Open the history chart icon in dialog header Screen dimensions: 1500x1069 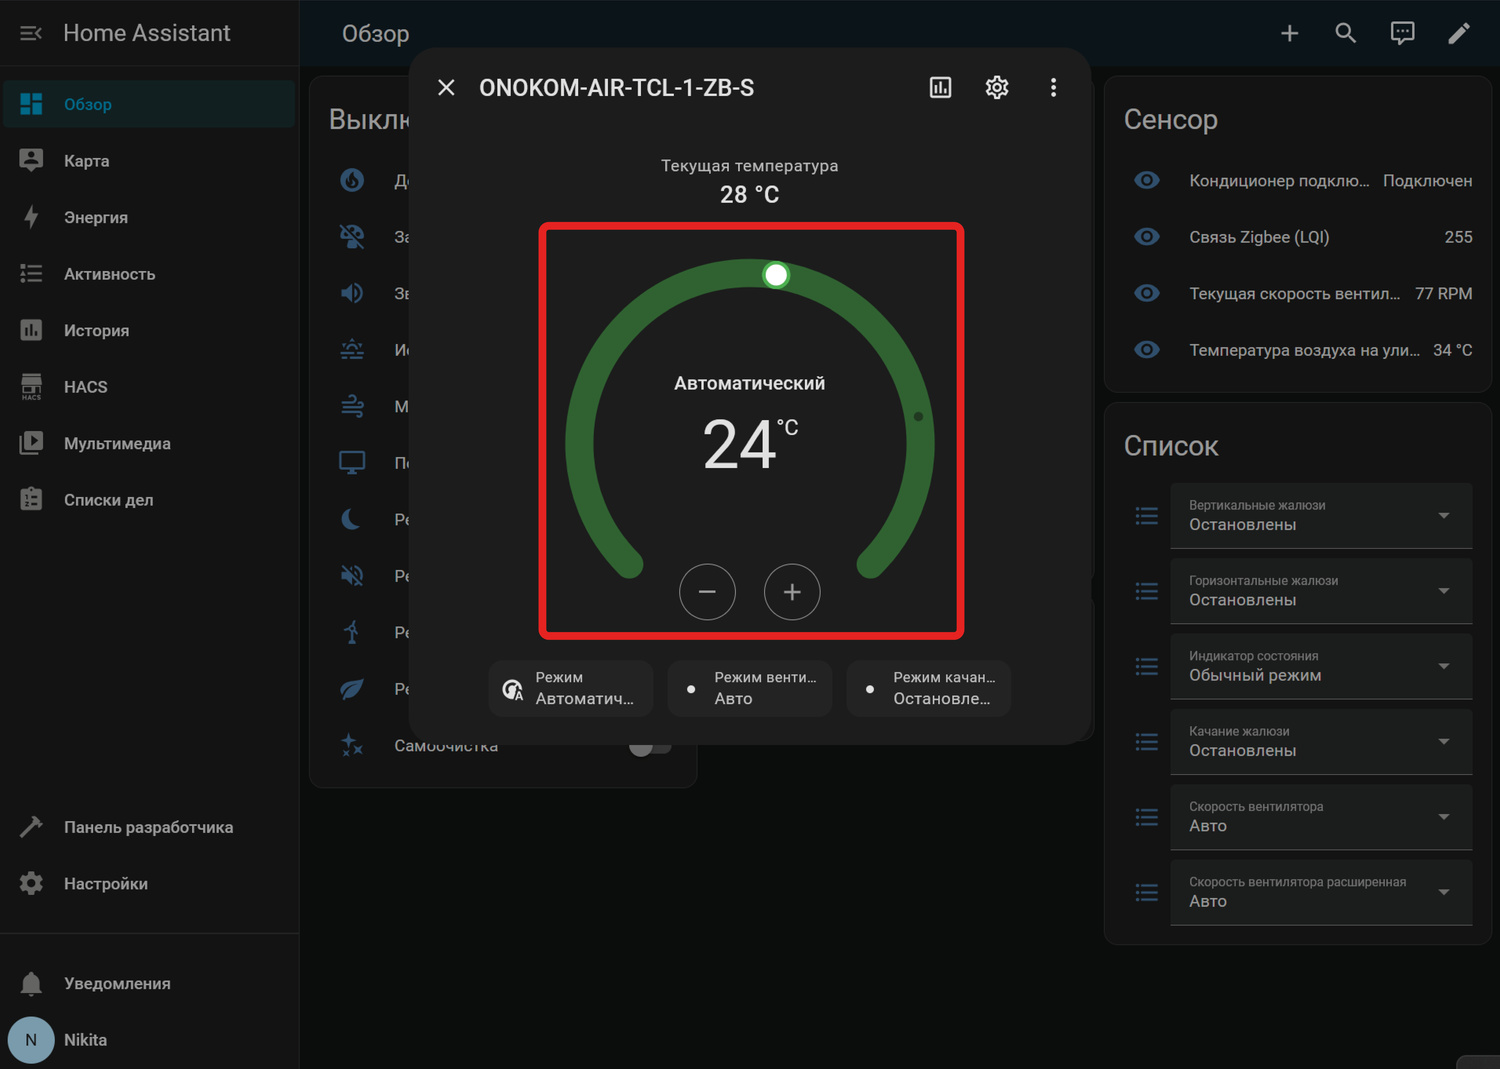click(940, 88)
